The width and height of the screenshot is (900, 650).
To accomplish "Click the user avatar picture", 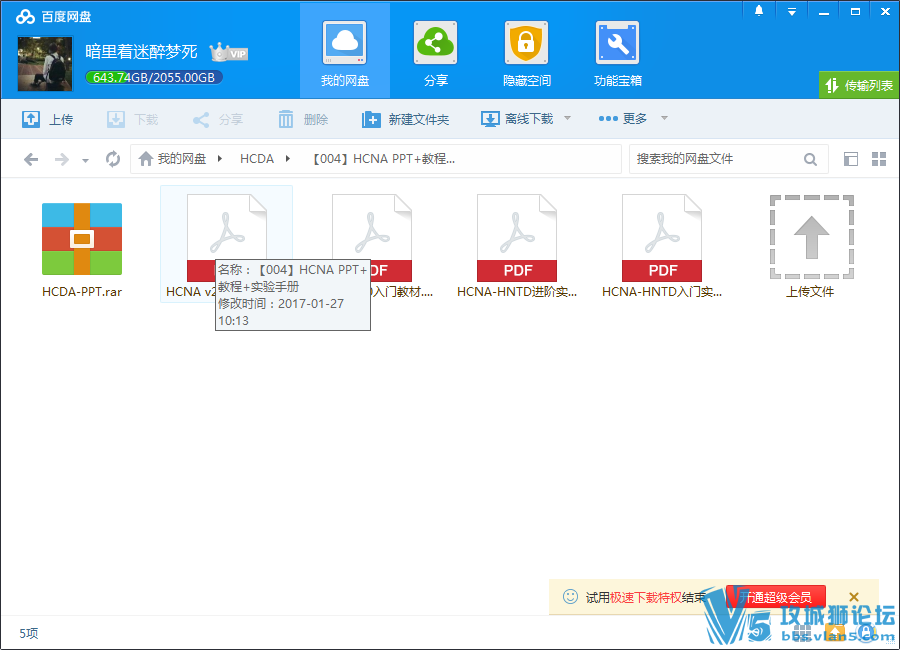I will click(45, 64).
